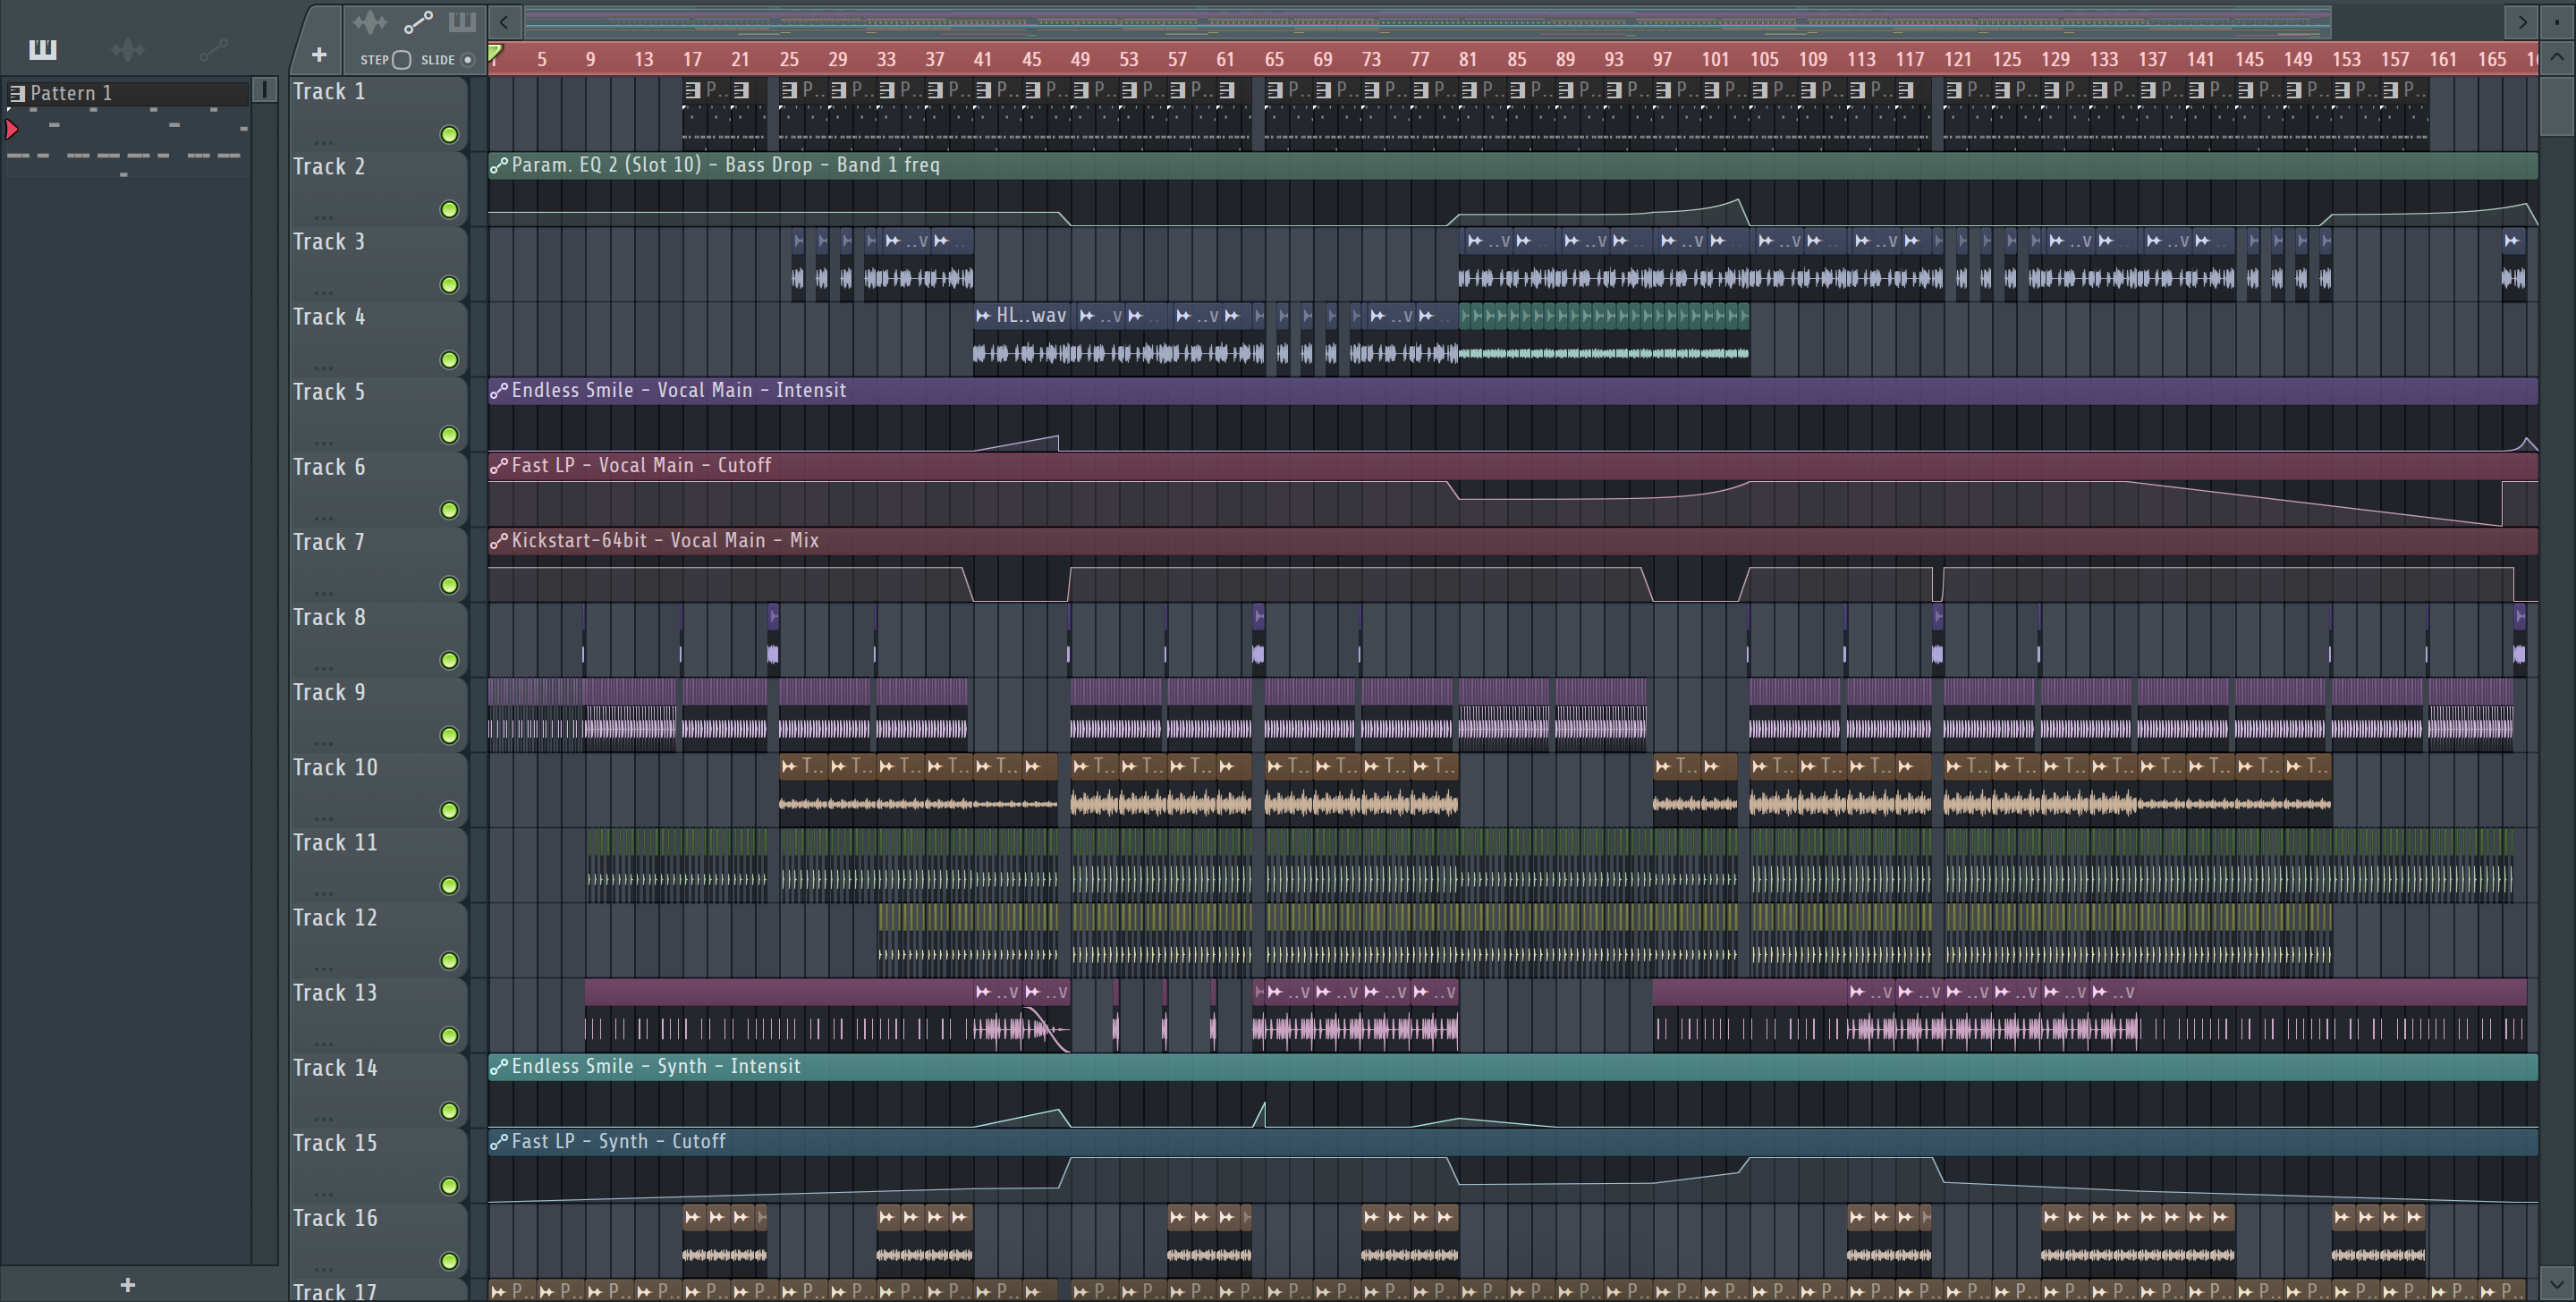Click the vertical scrollbar thumb at right

(x=2557, y=105)
